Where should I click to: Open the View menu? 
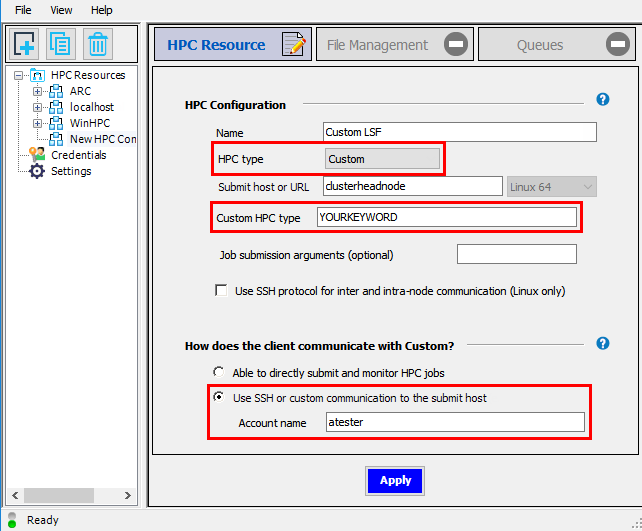[x=61, y=10]
